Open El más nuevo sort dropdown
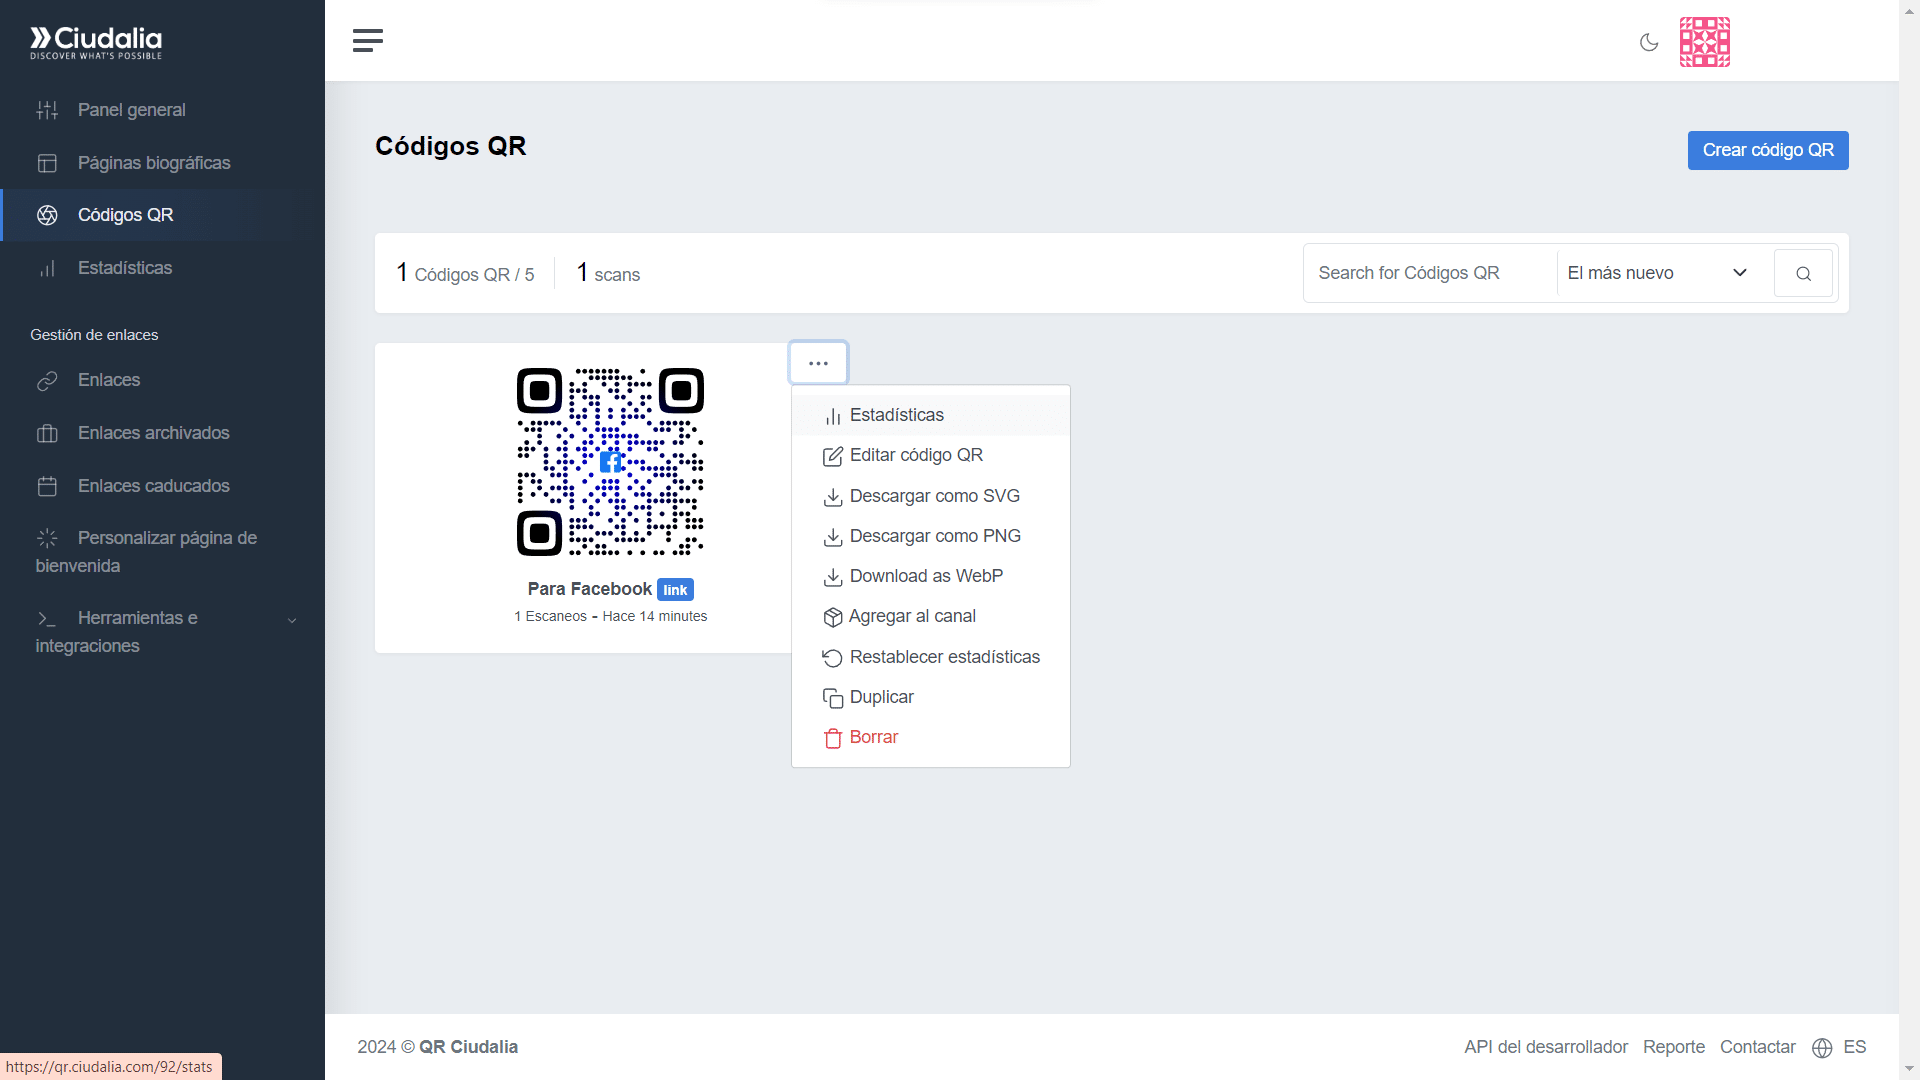The width and height of the screenshot is (1920, 1080). tap(1656, 273)
